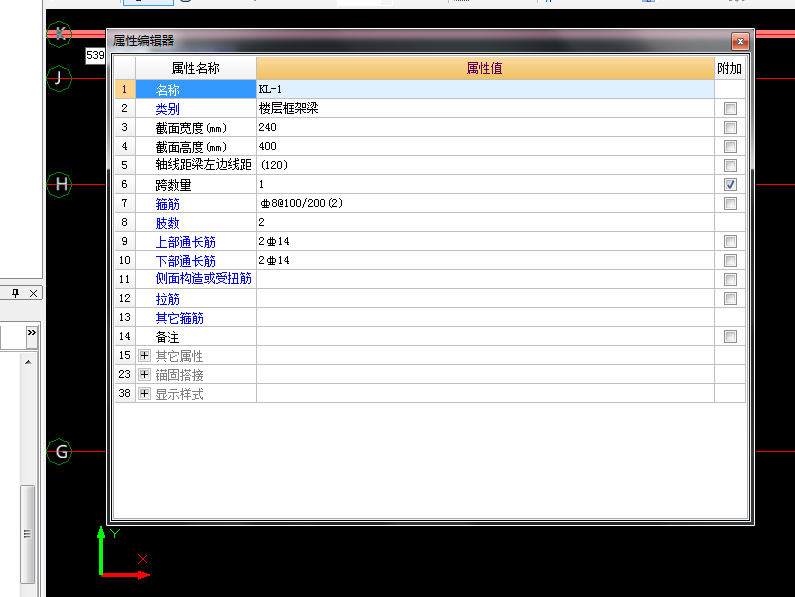Screen dimensions: 795x597
Task: Tick the 附加 checkbox for 轴线距梁左边线距
Action: 730,165
